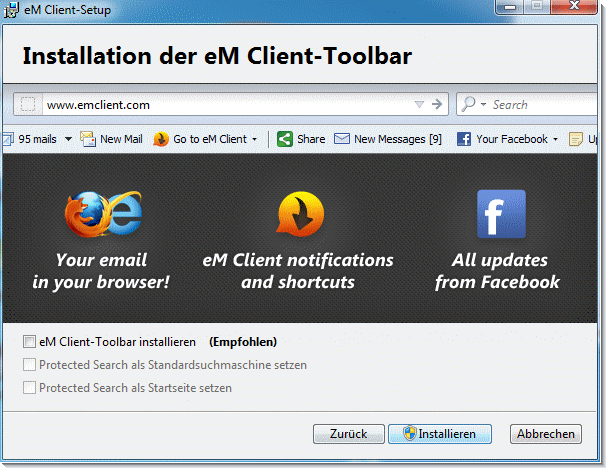Open the address bar history dropdown arrow
The image size is (606, 468).
(x=419, y=104)
